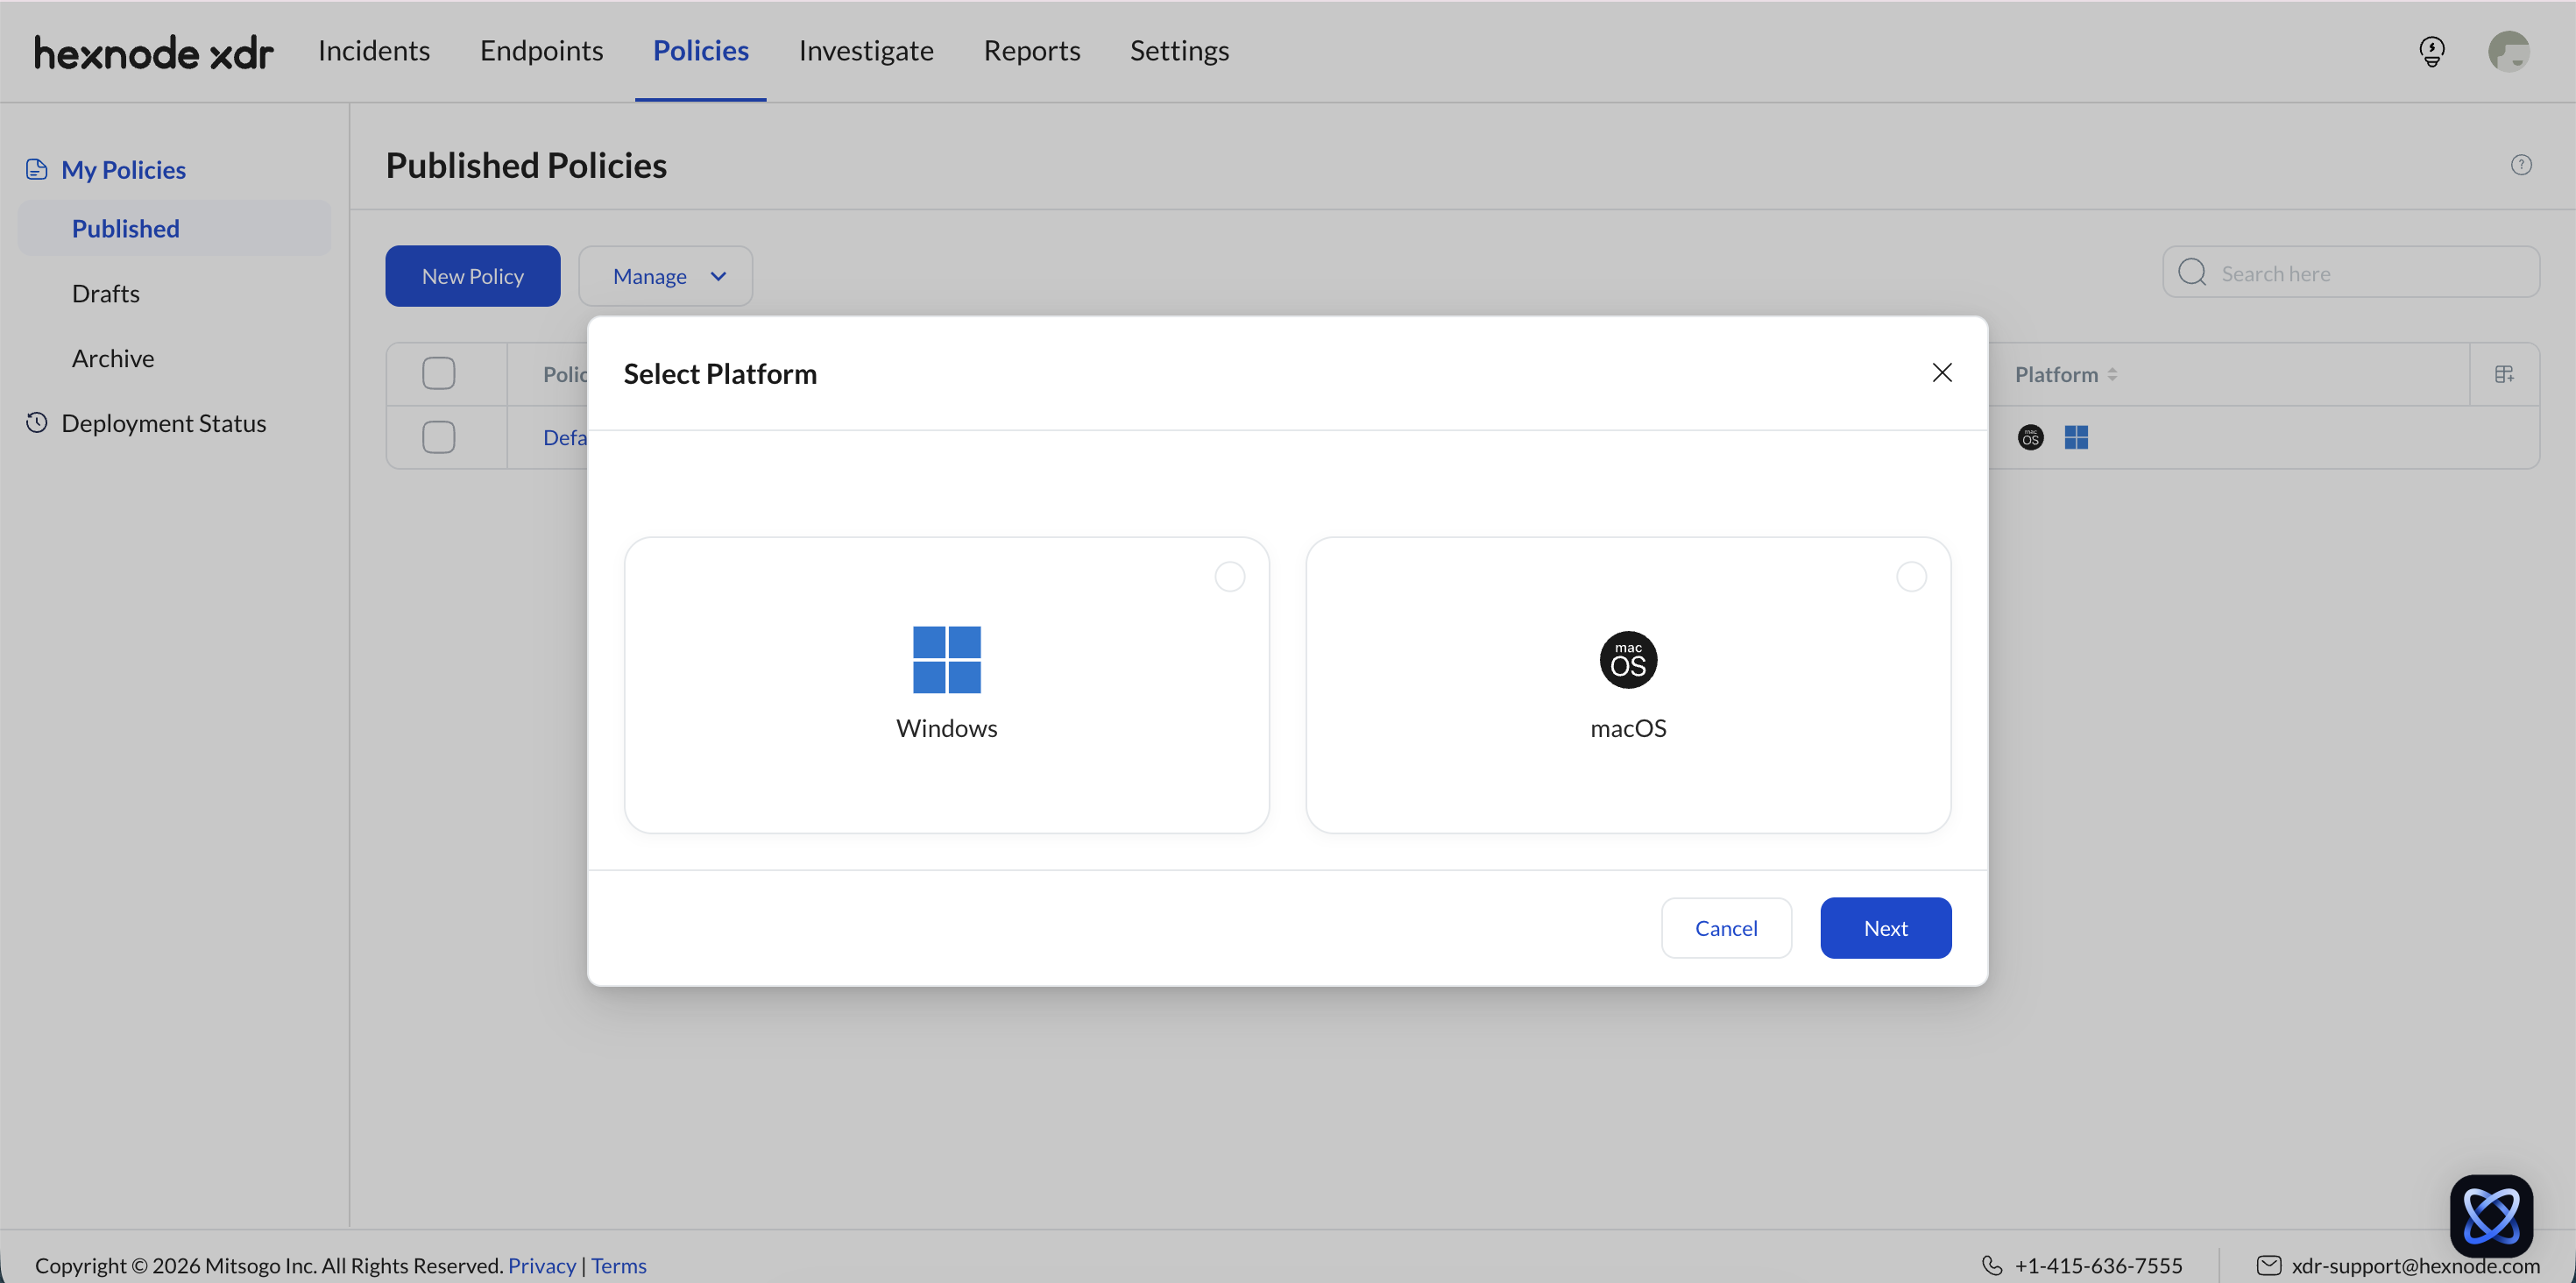Click the Deployment Status clock icon
Screen dimensions: 2576x1283
click(x=37, y=422)
